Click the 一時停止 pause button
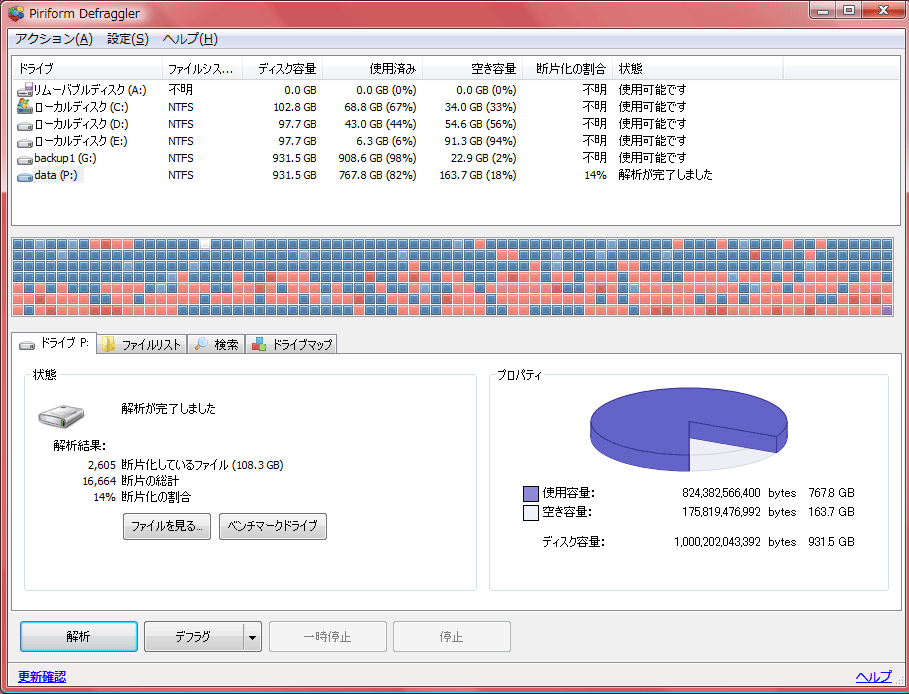Viewport: 909px width, 694px height. (x=328, y=637)
